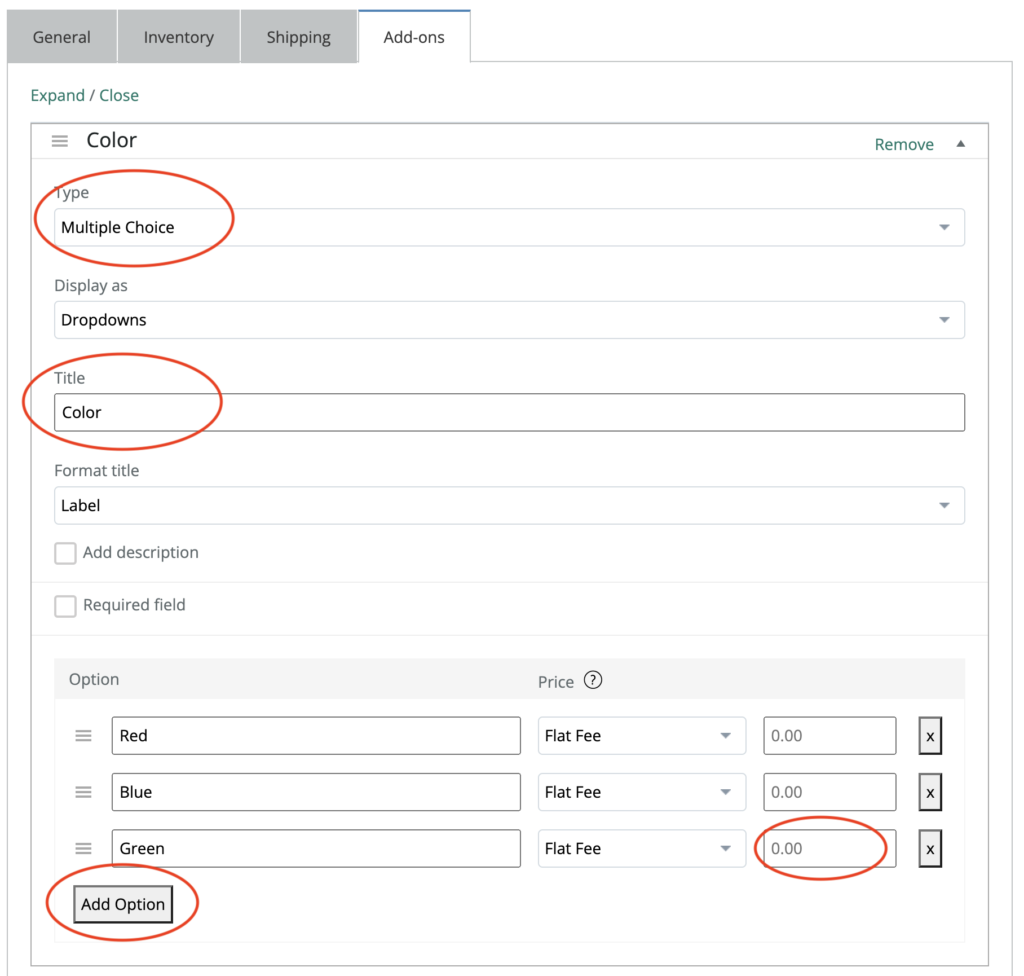
Task: Click the drag handle for the Blue option
Action: tap(84, 792)
